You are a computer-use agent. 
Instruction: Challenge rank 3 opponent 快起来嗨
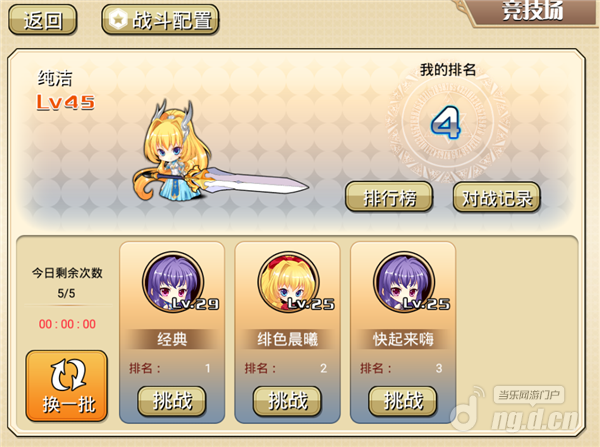(403, 401)
